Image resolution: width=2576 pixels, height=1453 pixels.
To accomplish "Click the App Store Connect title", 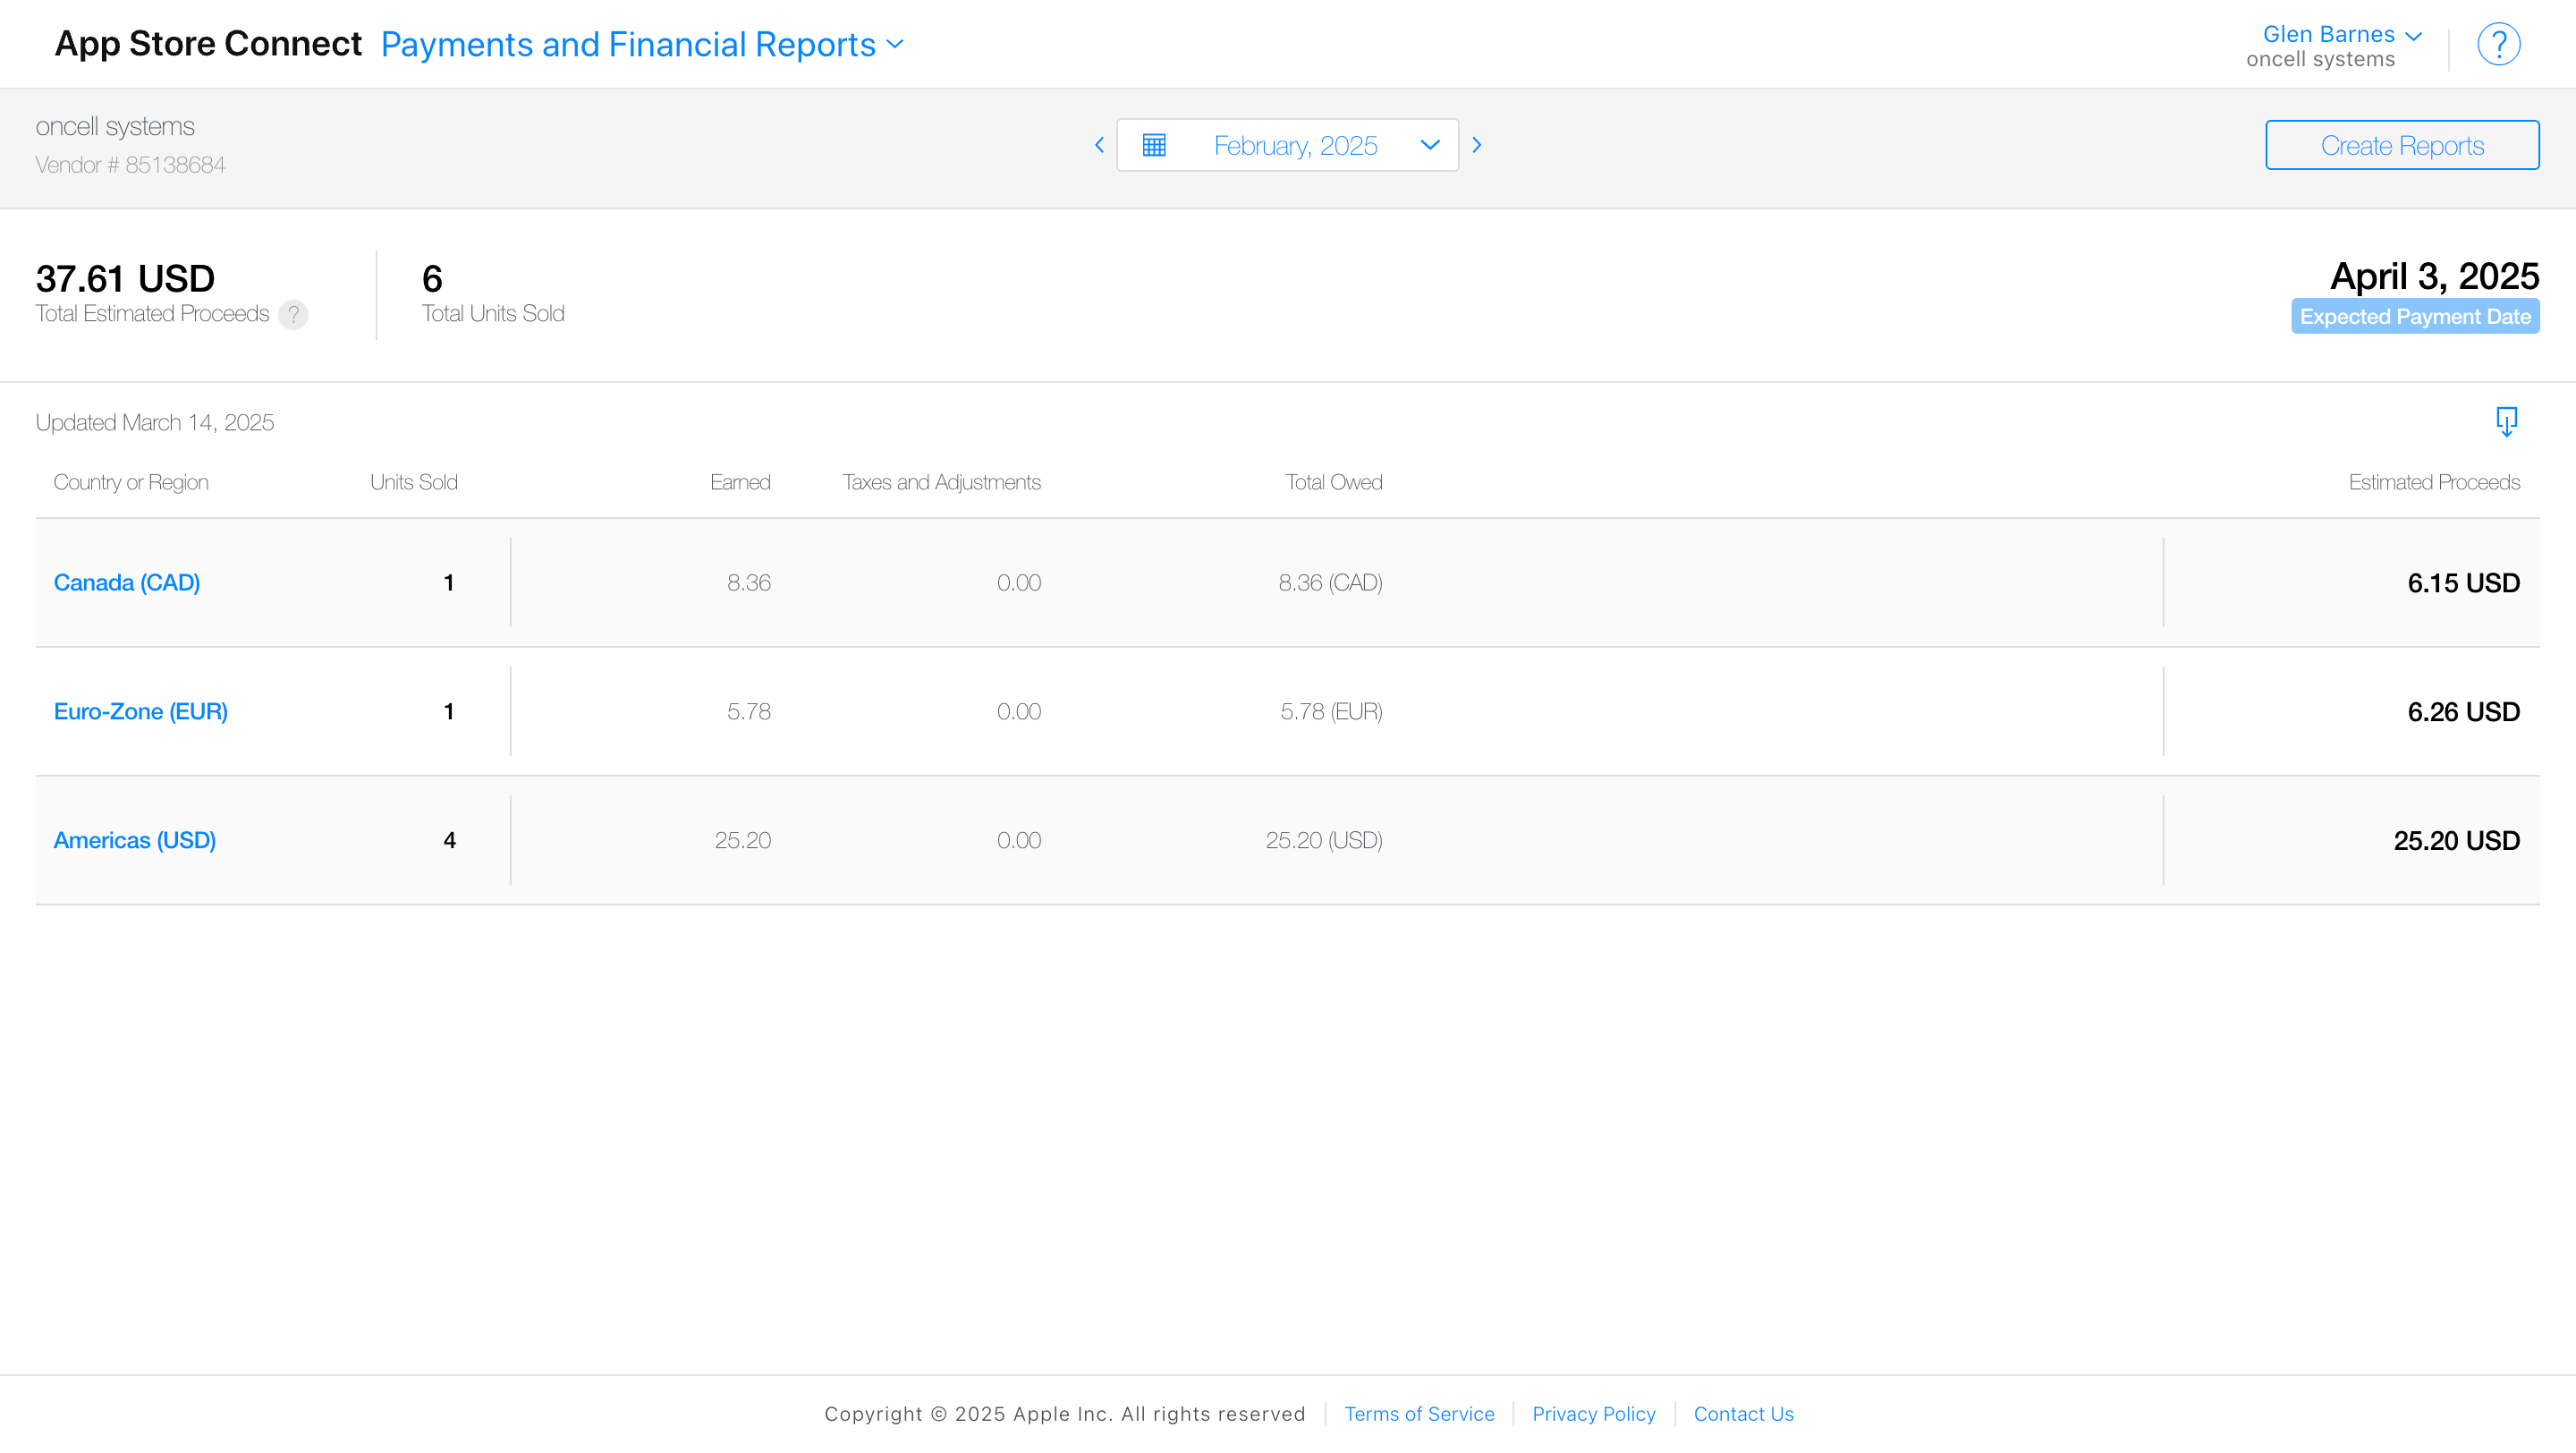I will (x=208, y=44).
